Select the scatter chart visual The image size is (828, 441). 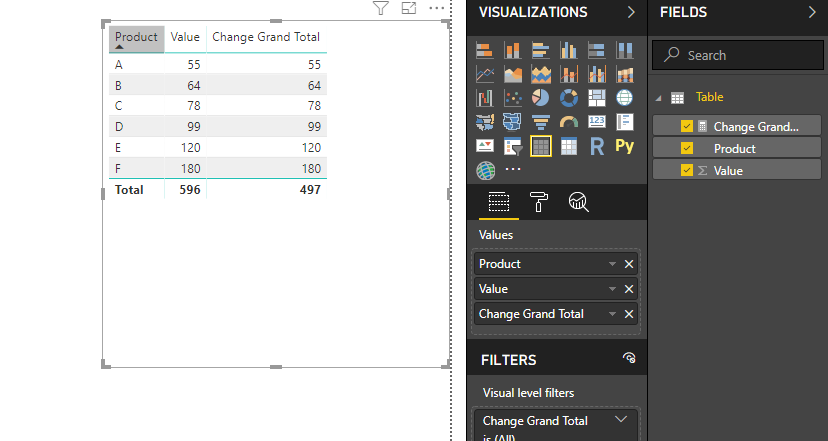coord(513,98)
